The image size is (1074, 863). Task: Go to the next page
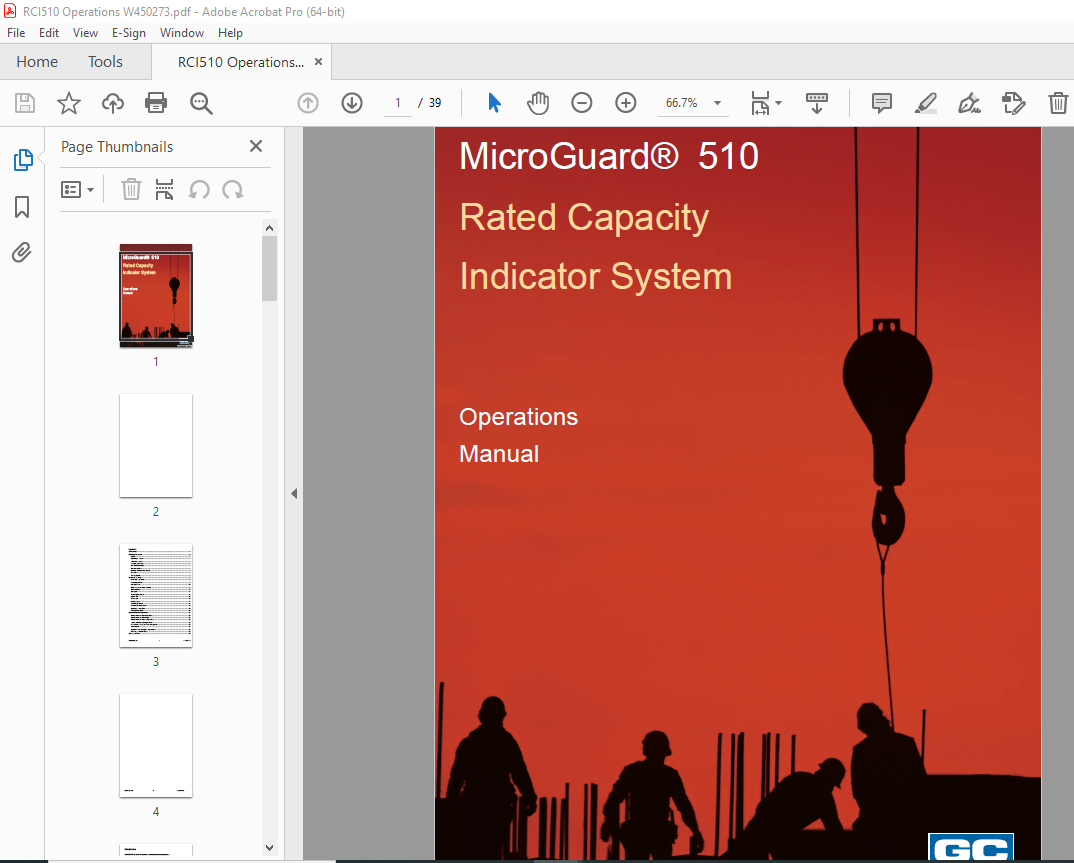pos(352,103)
